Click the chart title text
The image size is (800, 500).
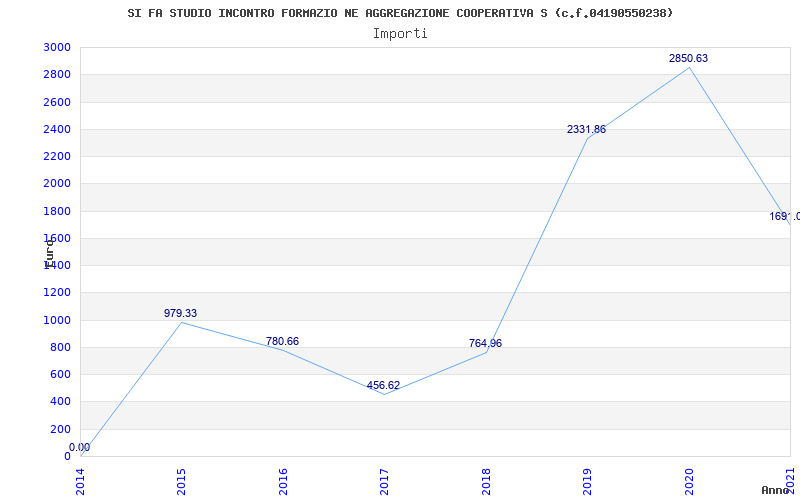[401, 13]
